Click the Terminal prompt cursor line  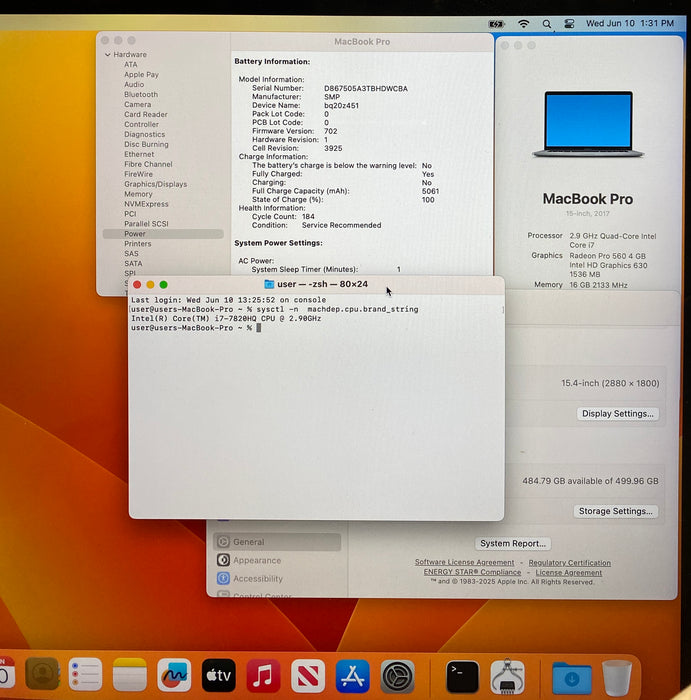pos(196,328)
